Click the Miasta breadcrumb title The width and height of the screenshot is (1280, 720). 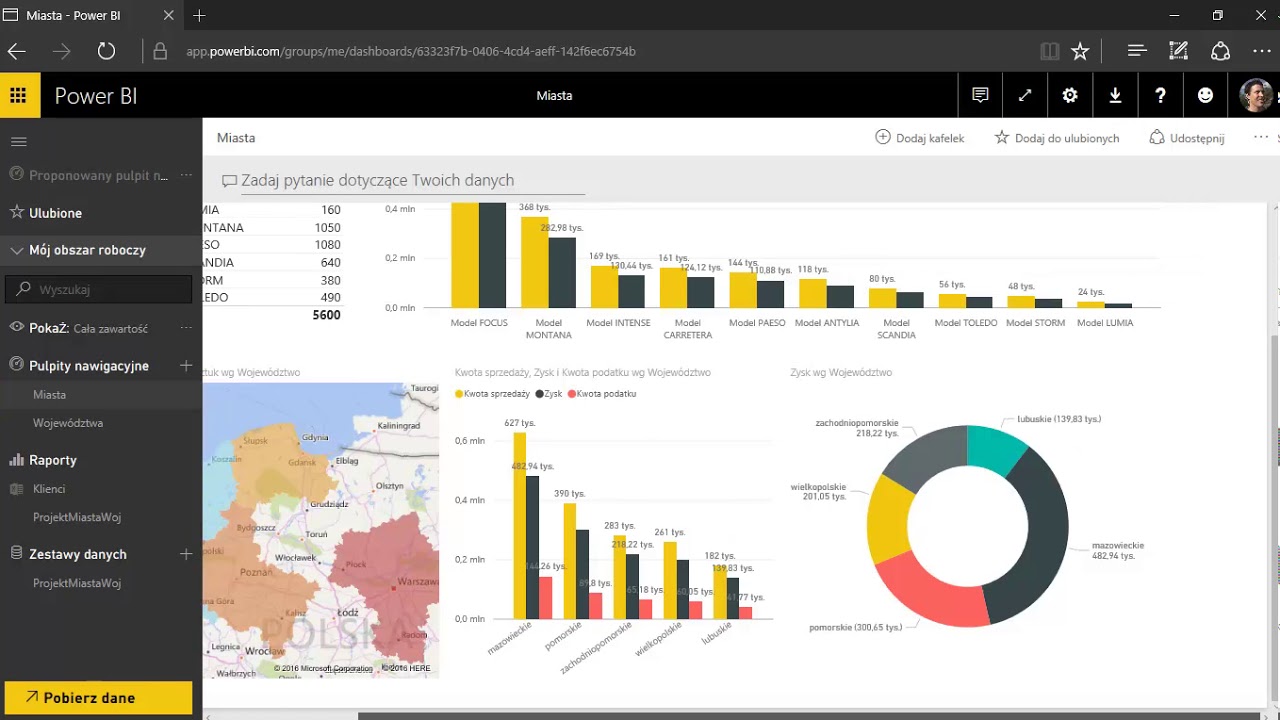click(236, 138)
